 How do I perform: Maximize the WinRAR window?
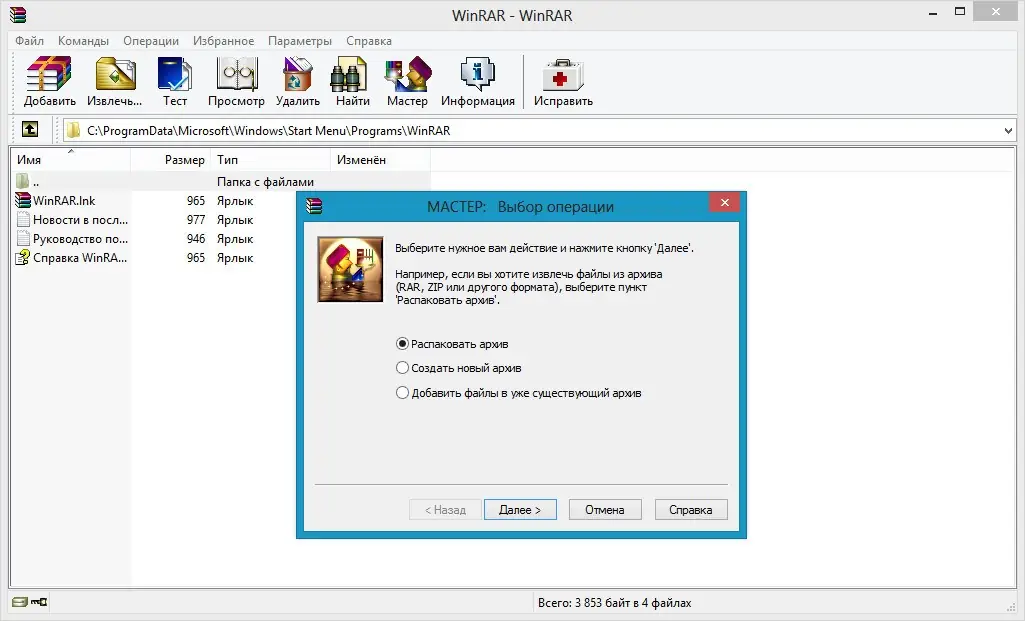point(960,11)
